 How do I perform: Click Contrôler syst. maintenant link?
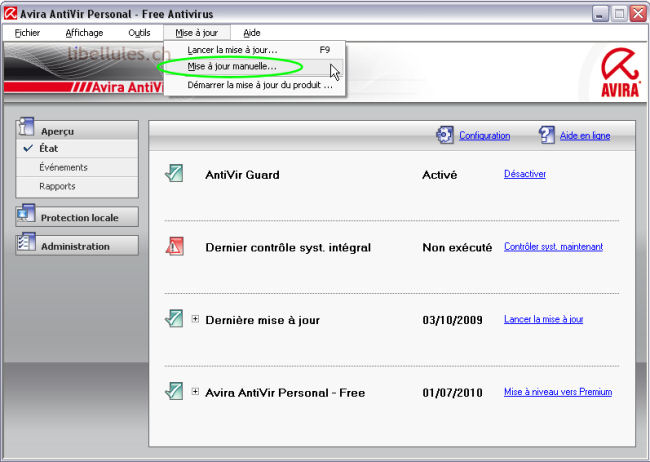(x=553, y=247)
